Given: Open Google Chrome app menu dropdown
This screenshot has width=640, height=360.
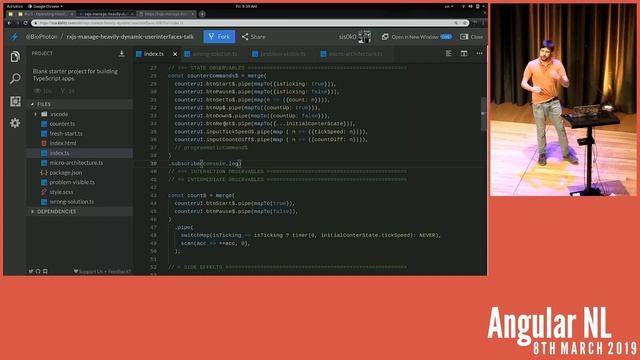Looking at the screenshot, I should pos(45,7).
